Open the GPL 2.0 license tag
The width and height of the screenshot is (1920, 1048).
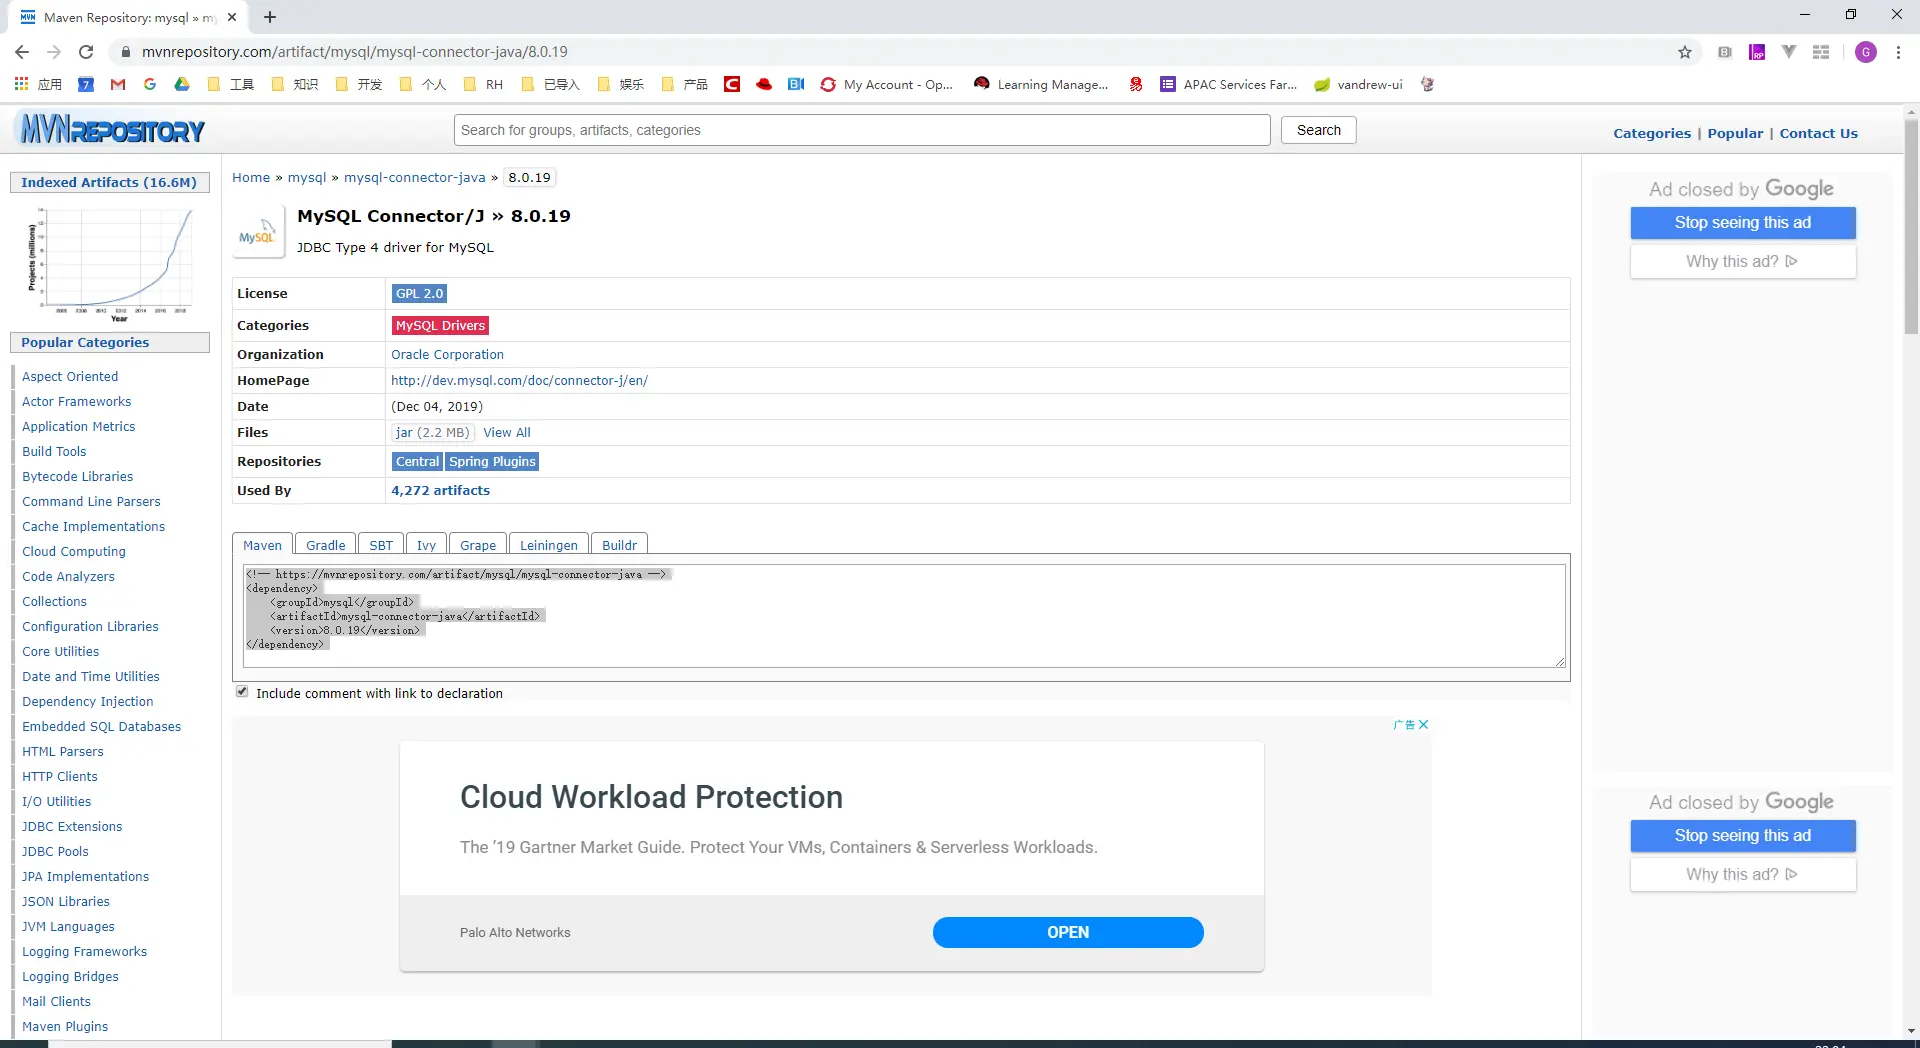[419, 294]
